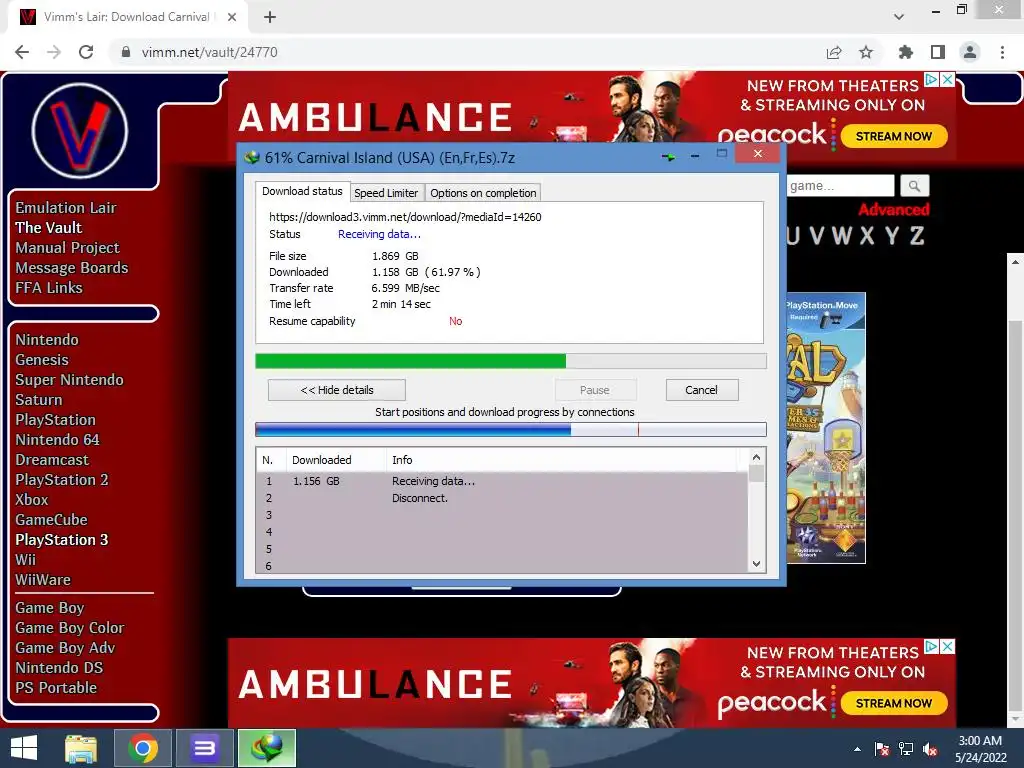1024x768 pixels.
Task: Reload the vimm.net page
Action: [86, 52]
